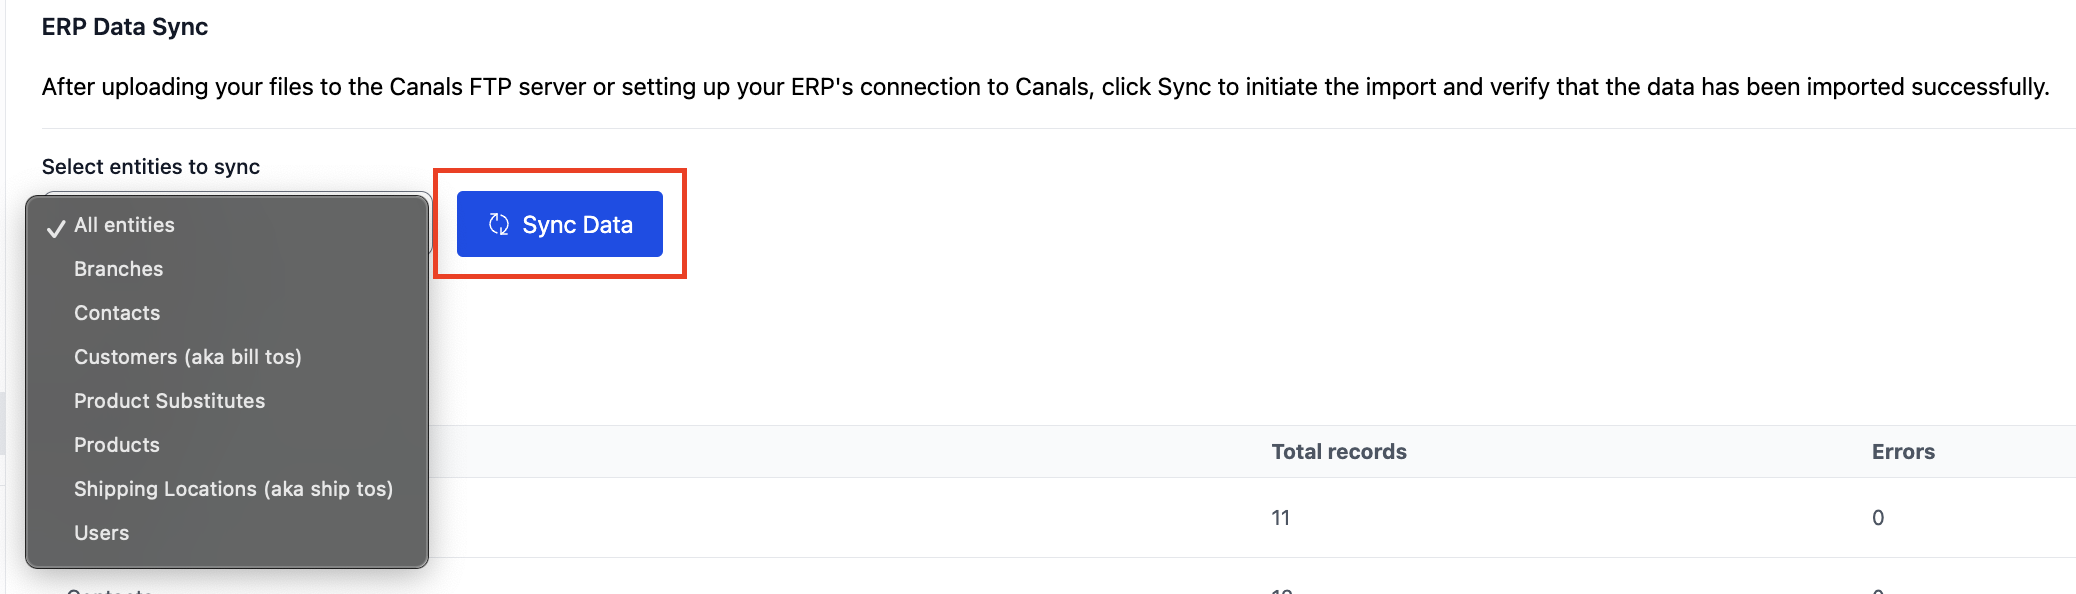Choose Shipping Locations (aka ship tos)

click(227, 489)
